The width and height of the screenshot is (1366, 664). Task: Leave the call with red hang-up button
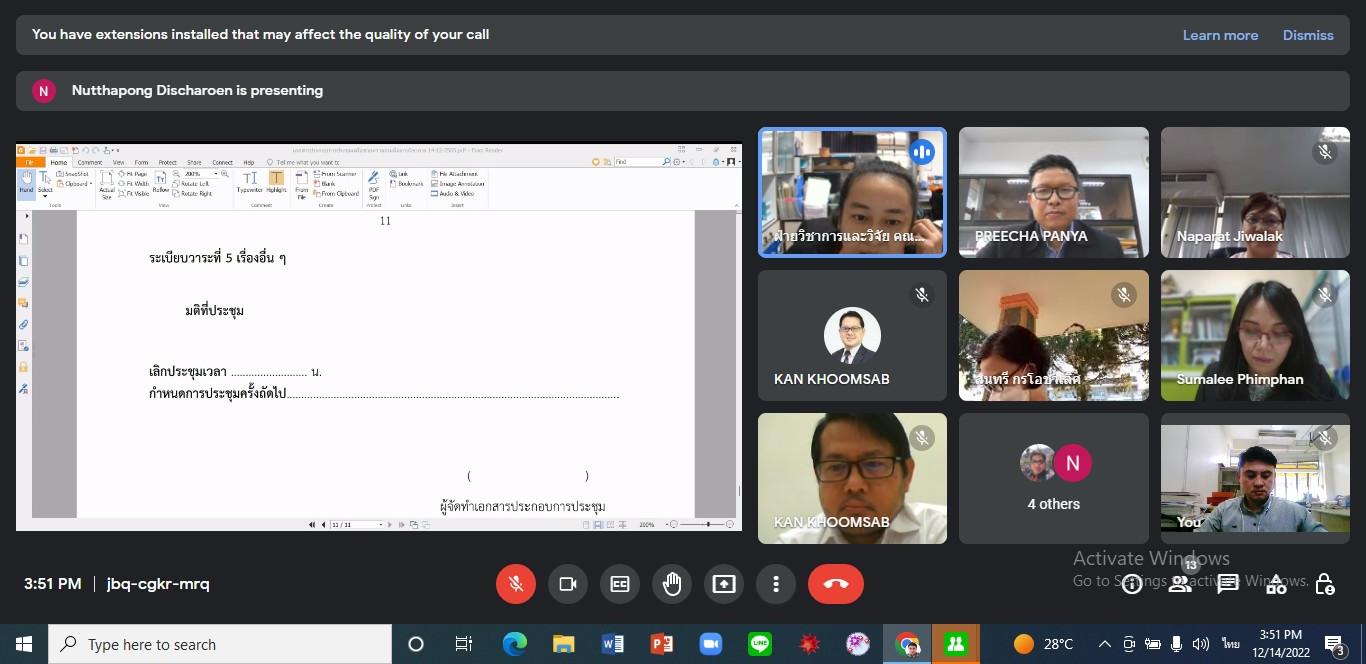pos(835,584)
